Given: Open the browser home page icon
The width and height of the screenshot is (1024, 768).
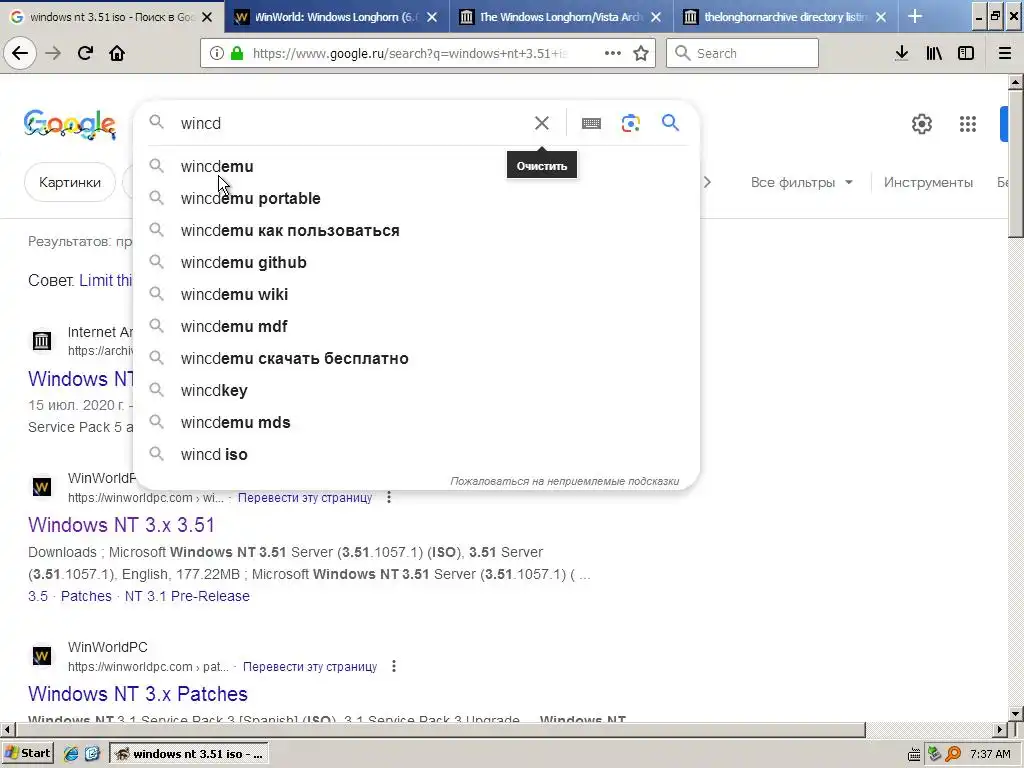Looking at the screenshot, I should tap(117, 54).
